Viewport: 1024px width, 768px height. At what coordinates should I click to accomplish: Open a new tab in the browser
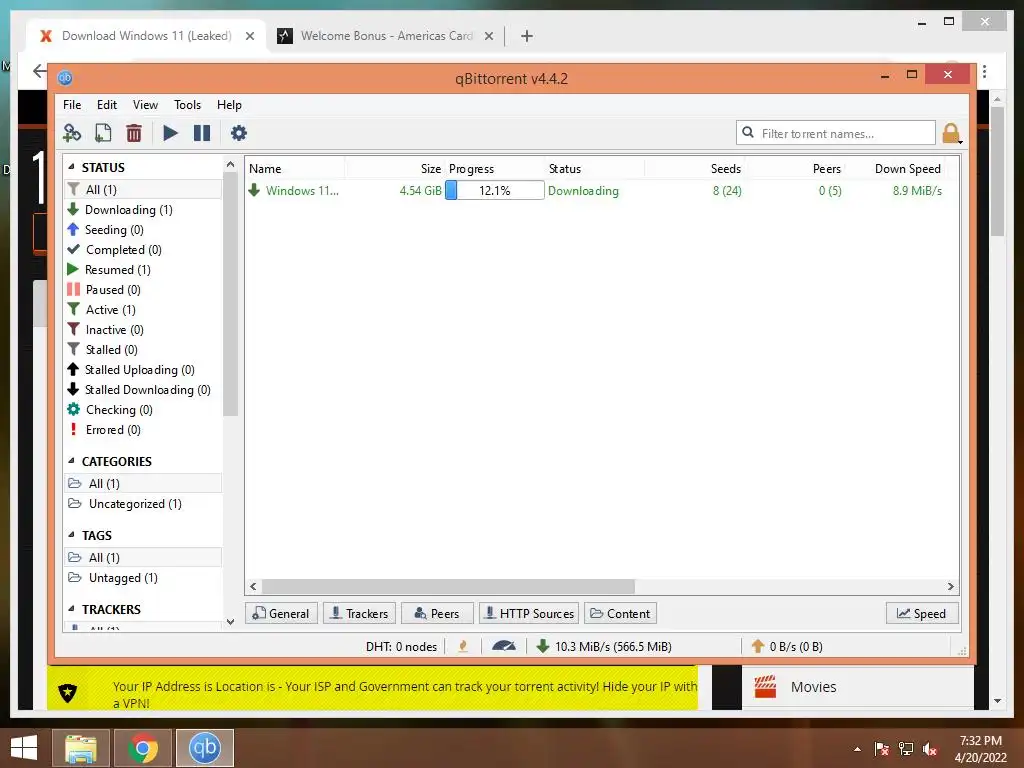(x=527, y=36)
